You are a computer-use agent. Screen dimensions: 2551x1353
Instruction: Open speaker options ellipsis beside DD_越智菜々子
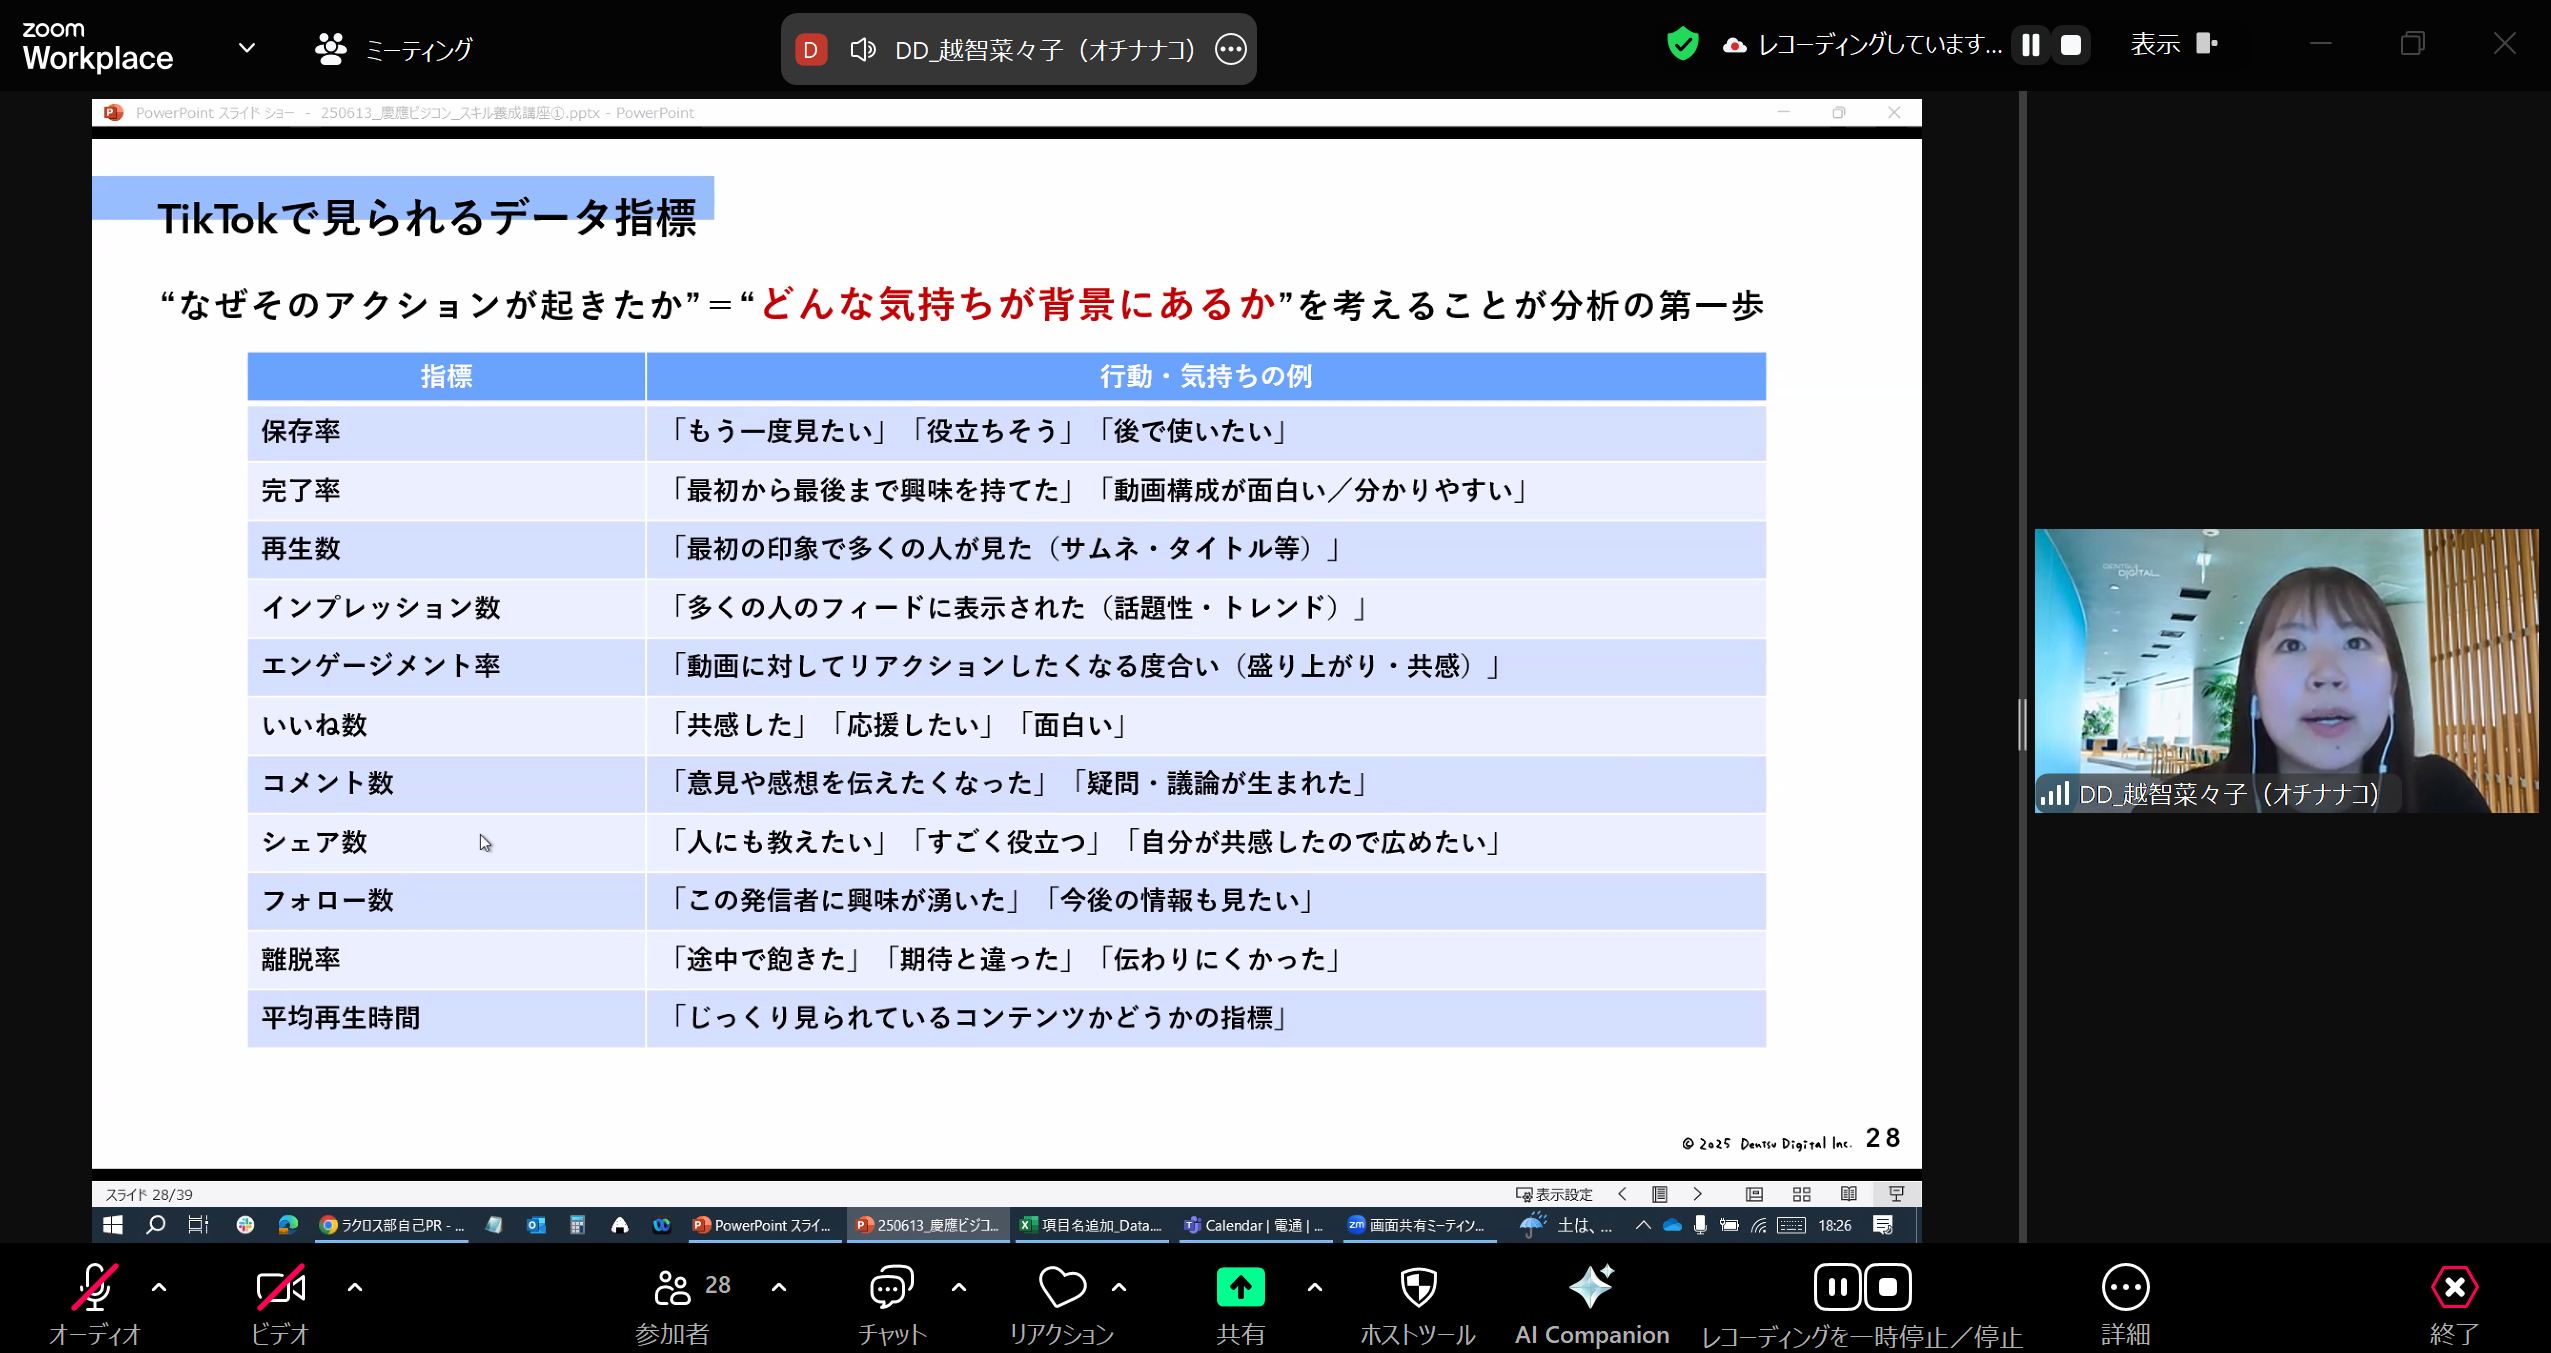point(1230,48)
